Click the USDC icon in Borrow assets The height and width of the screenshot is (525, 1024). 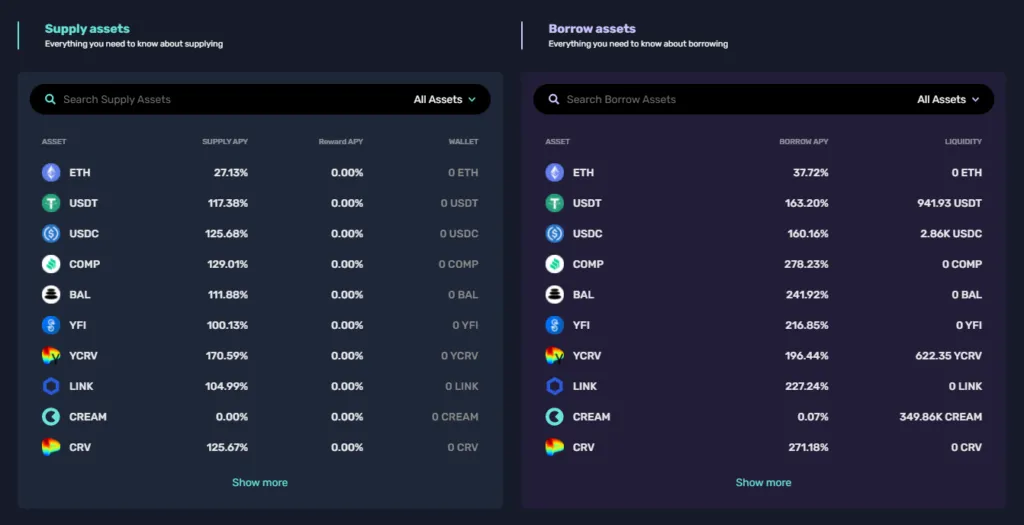554,234
